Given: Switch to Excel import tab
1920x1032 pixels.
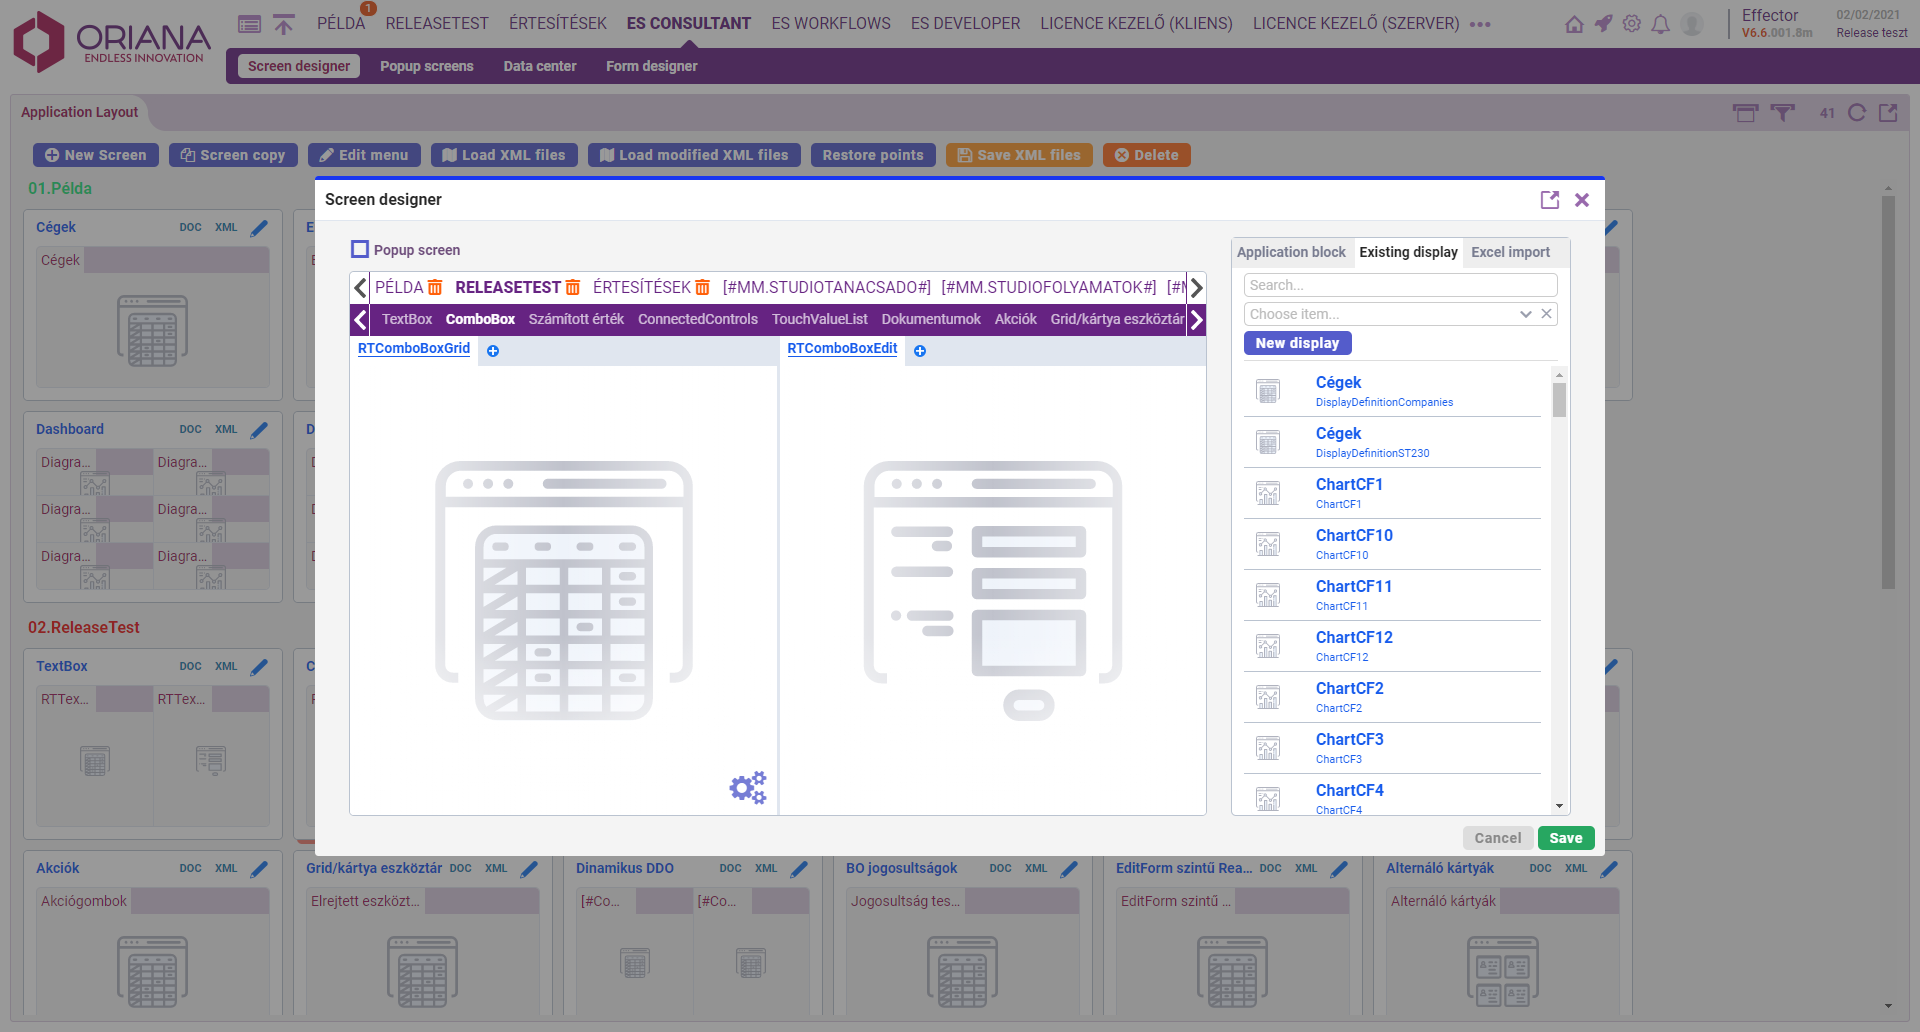Looking at the screenshot, I should 1510,252.
